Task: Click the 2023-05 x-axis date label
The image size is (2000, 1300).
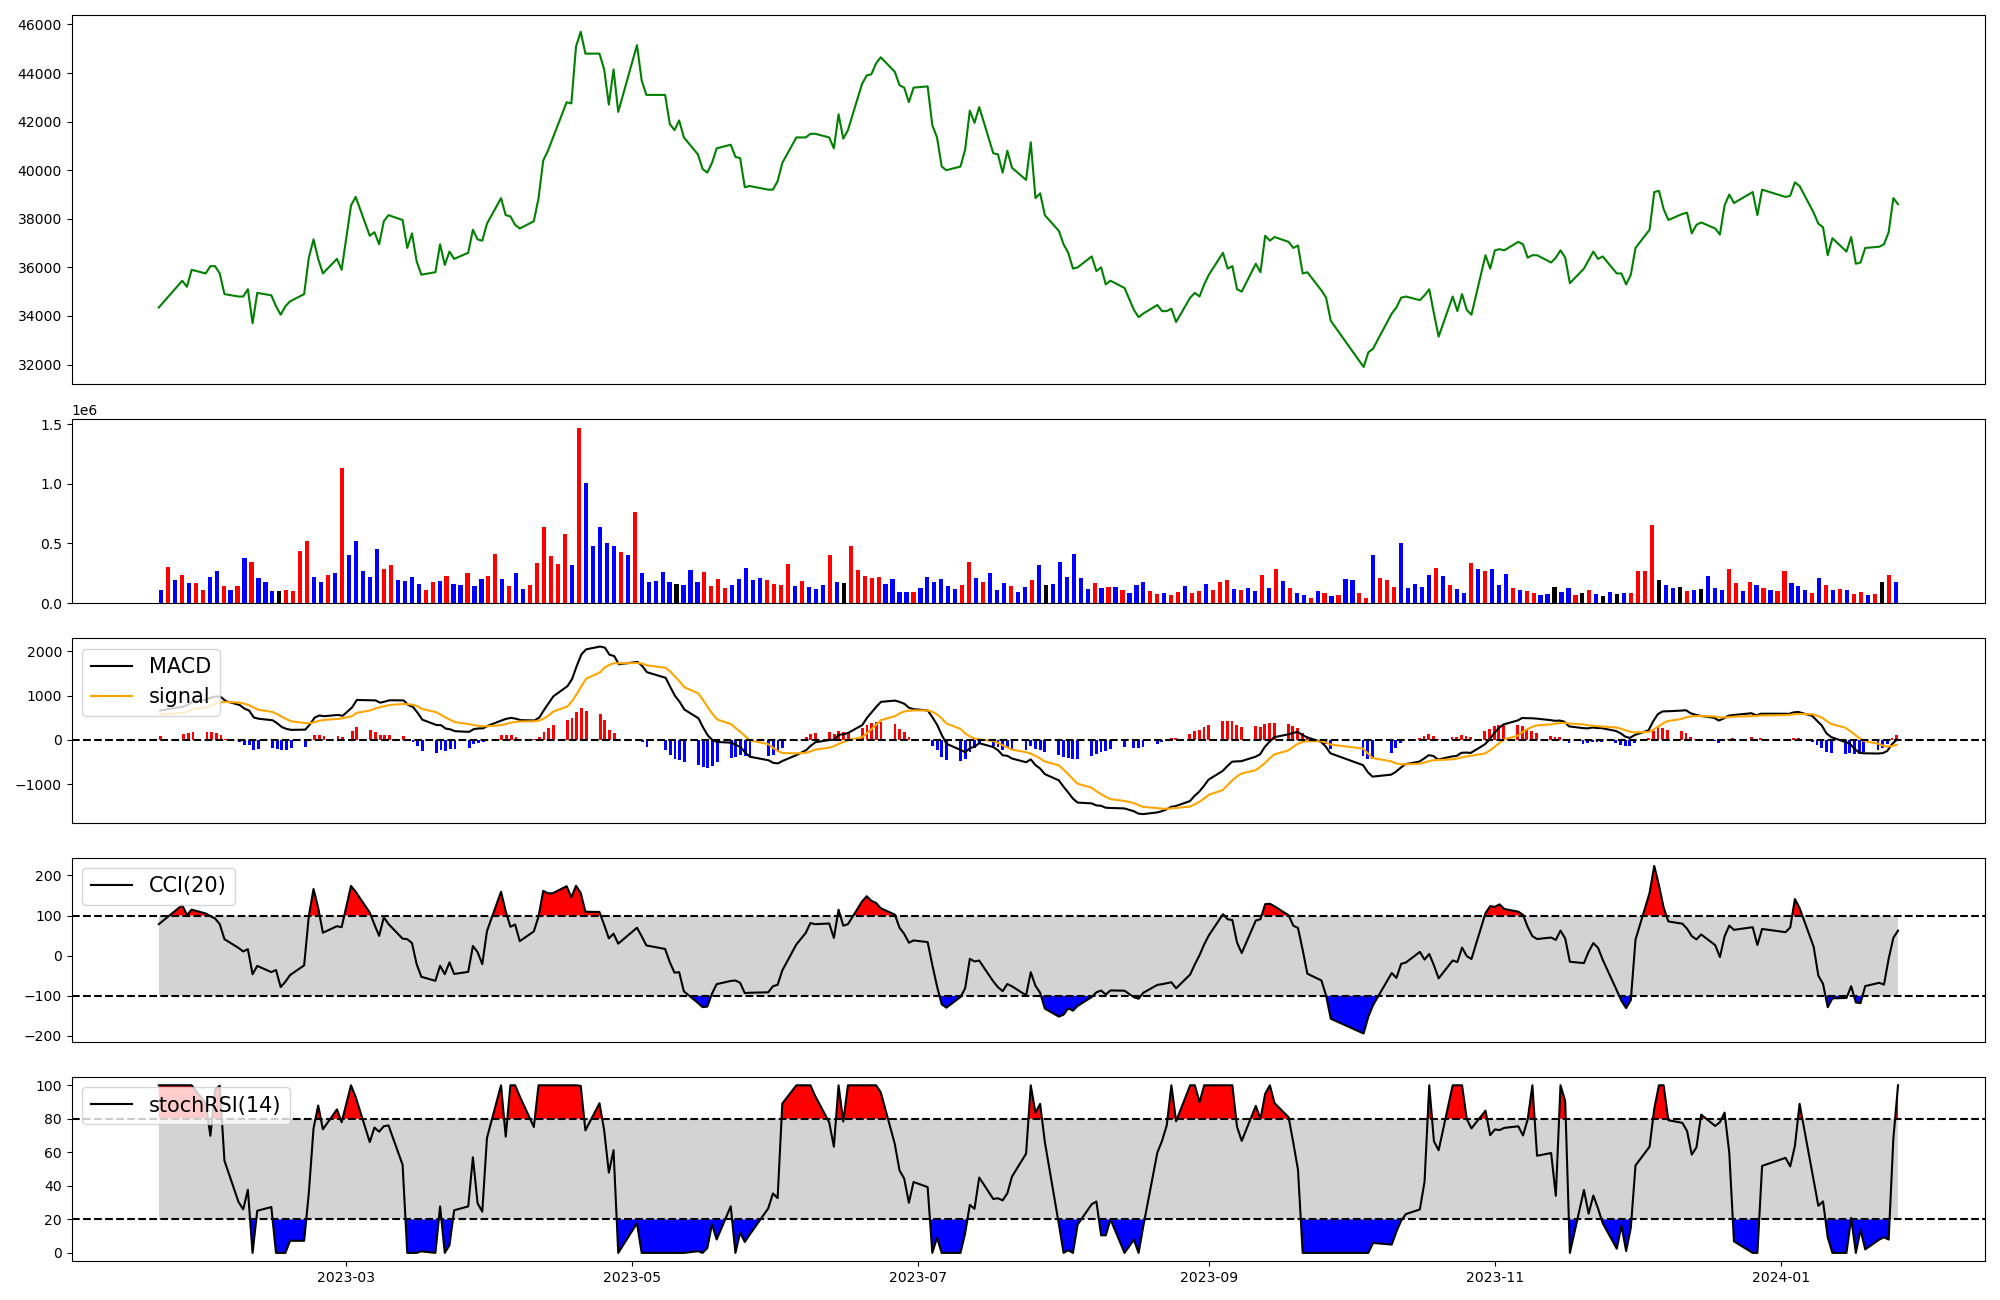Action: (x=632, y=1277)
